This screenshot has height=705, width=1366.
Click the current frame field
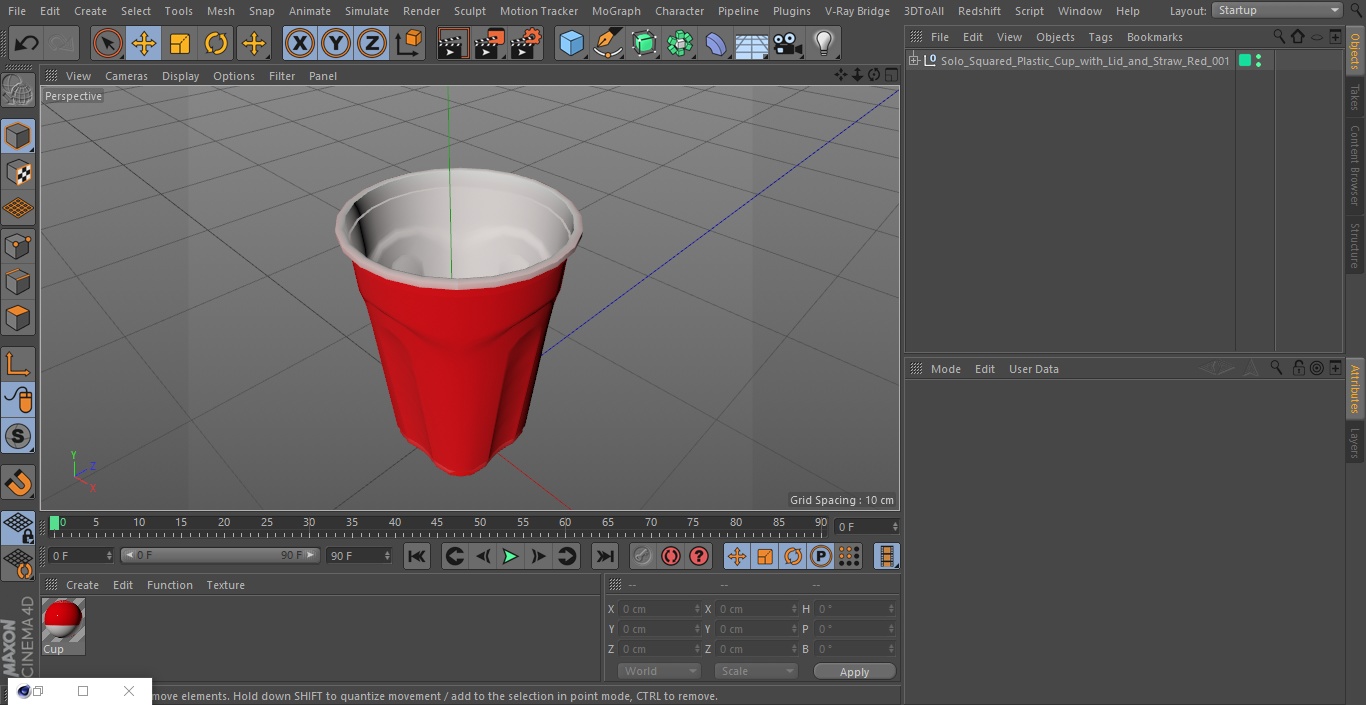pyautogui.click(x=867, y=526)
